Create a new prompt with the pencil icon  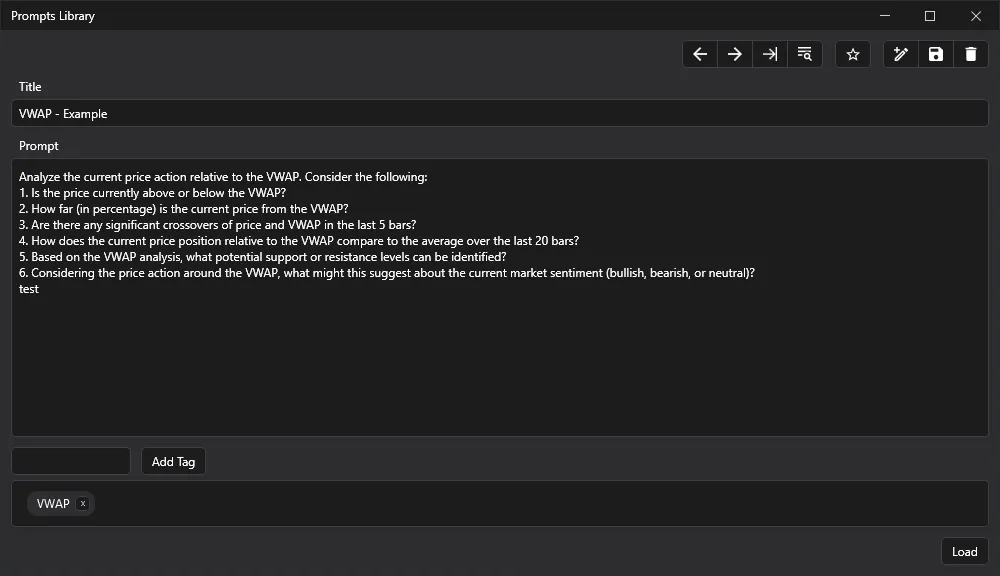click(900, 53)
